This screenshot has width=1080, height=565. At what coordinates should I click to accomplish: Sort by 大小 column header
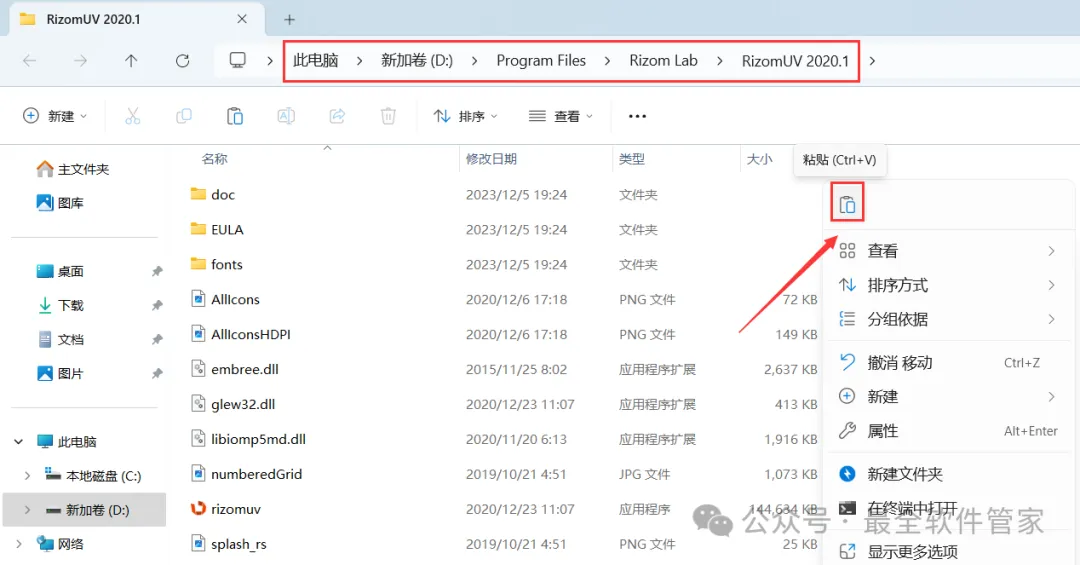click(760, 158)
